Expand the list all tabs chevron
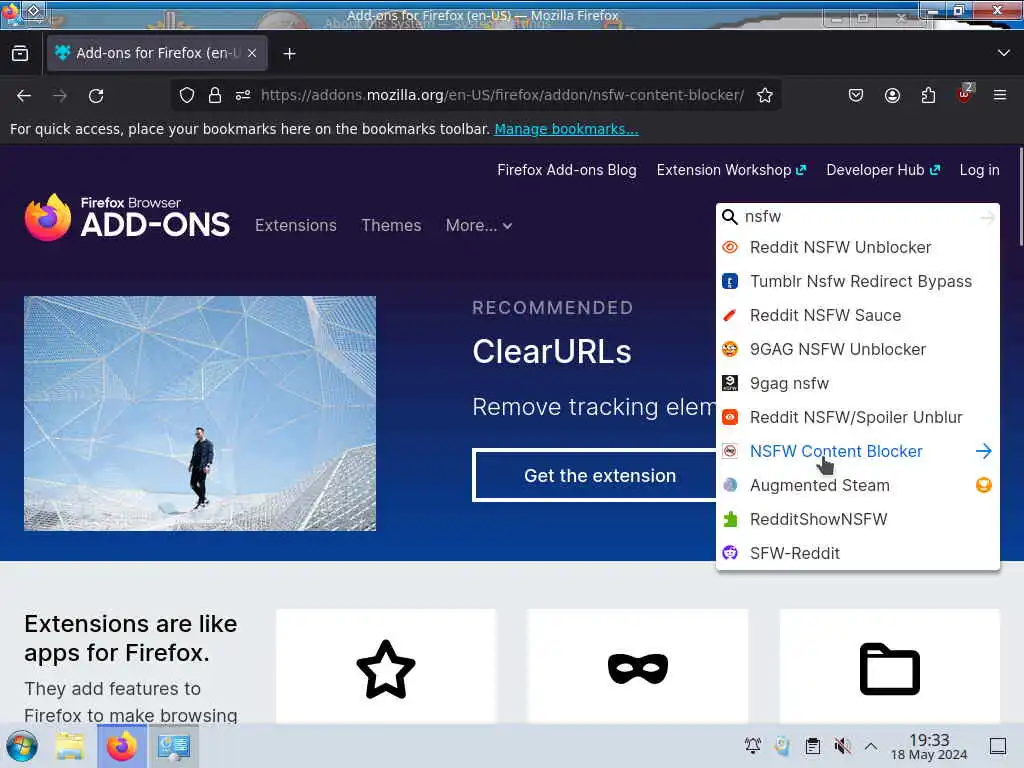 (1004, 53)
